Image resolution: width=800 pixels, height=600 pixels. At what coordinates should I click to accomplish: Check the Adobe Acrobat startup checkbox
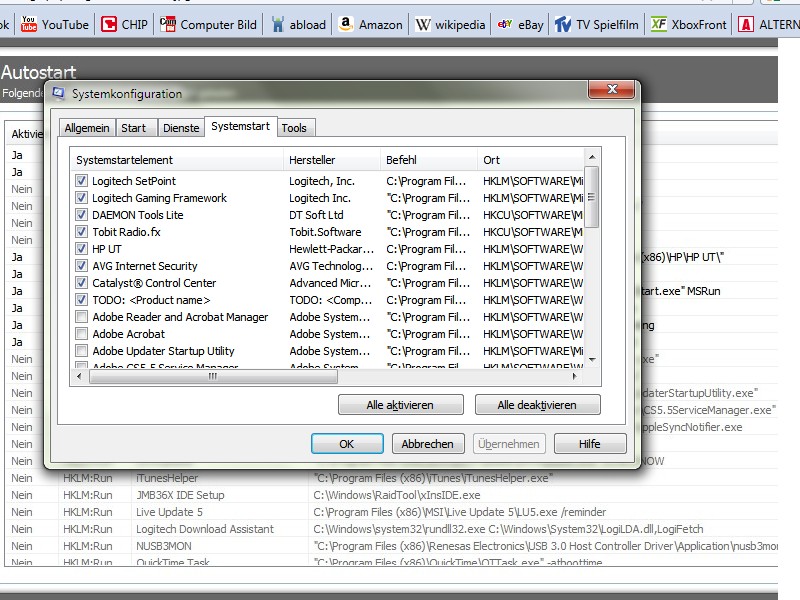coord(81,334)
